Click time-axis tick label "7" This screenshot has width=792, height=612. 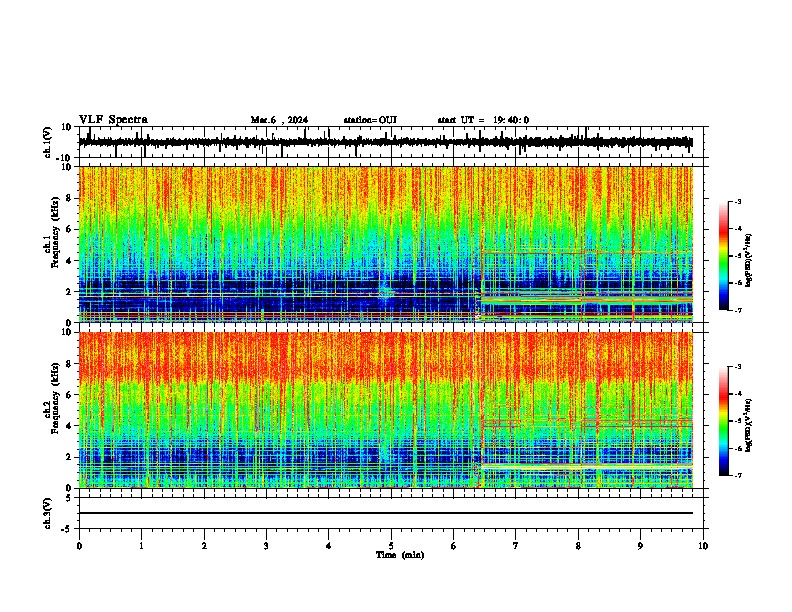pos(516,546)
